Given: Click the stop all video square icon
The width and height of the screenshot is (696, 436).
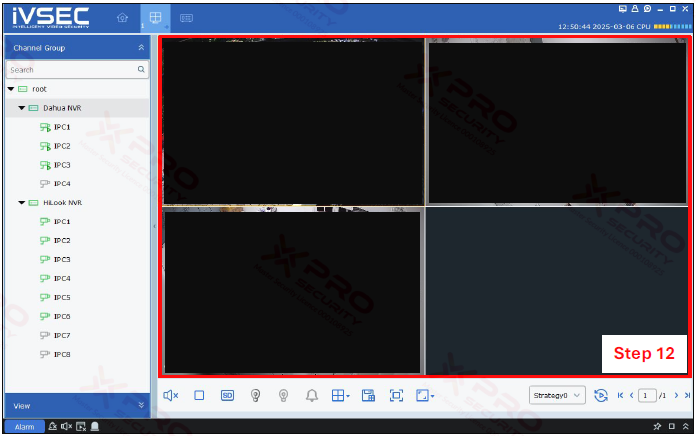Looking at the screenshot, I should (x=199, y=395).
